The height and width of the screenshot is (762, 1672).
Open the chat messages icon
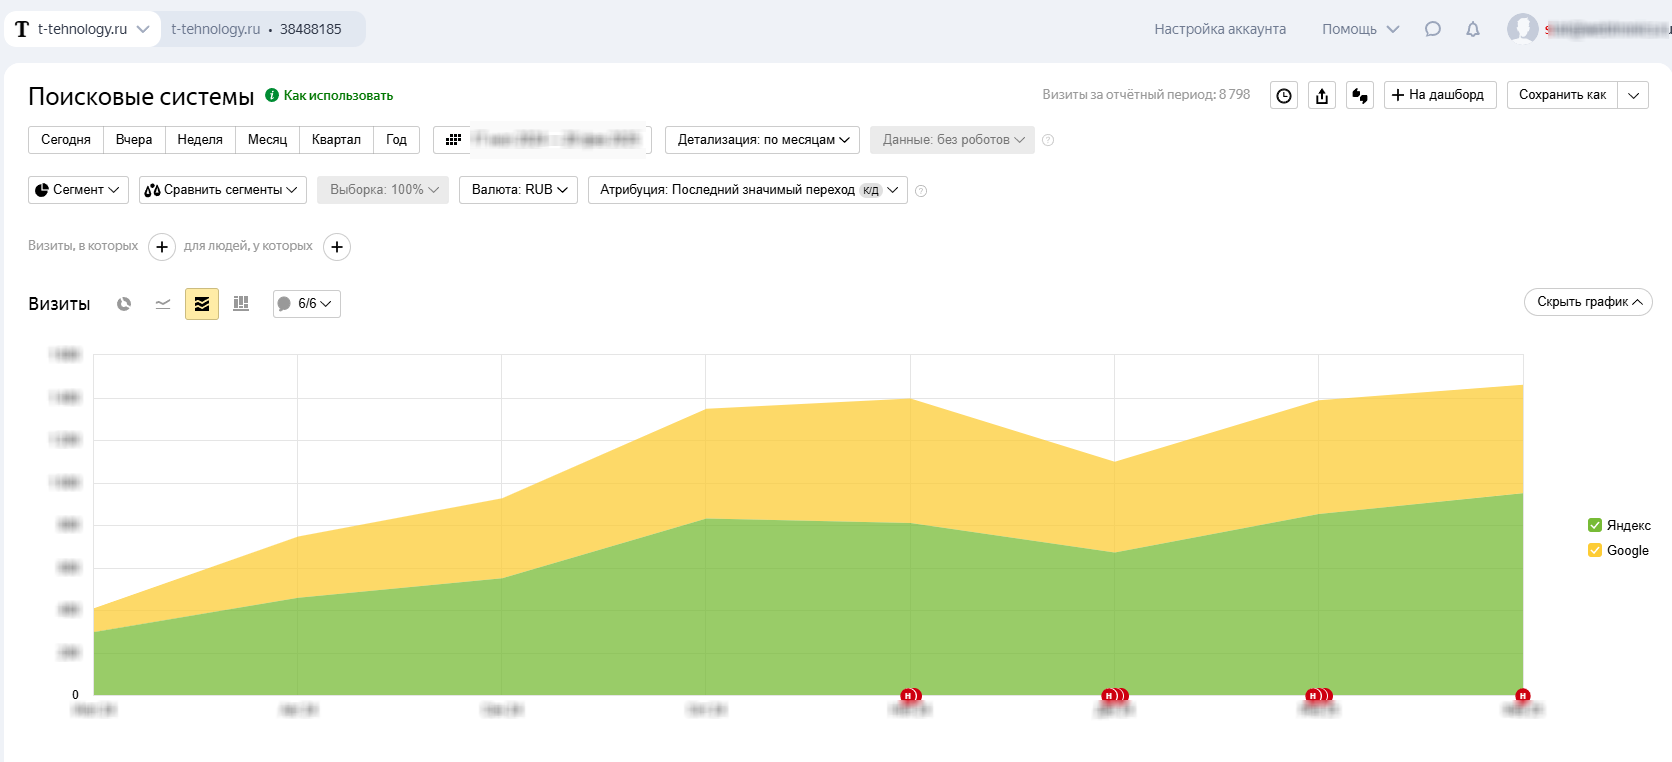tap(1433, 29)
